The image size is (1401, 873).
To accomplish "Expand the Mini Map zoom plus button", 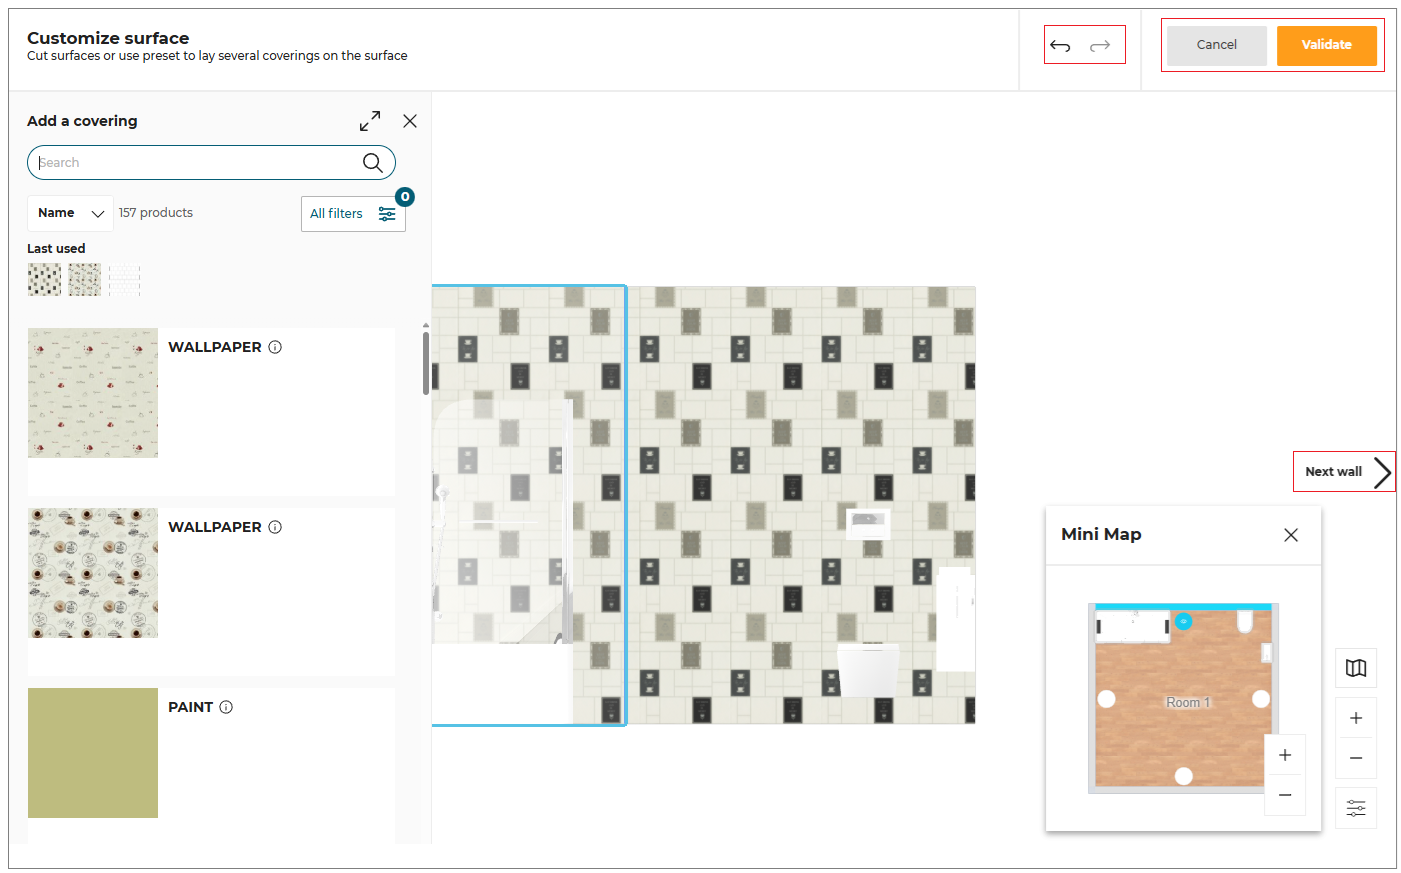I will point(1285,755).
